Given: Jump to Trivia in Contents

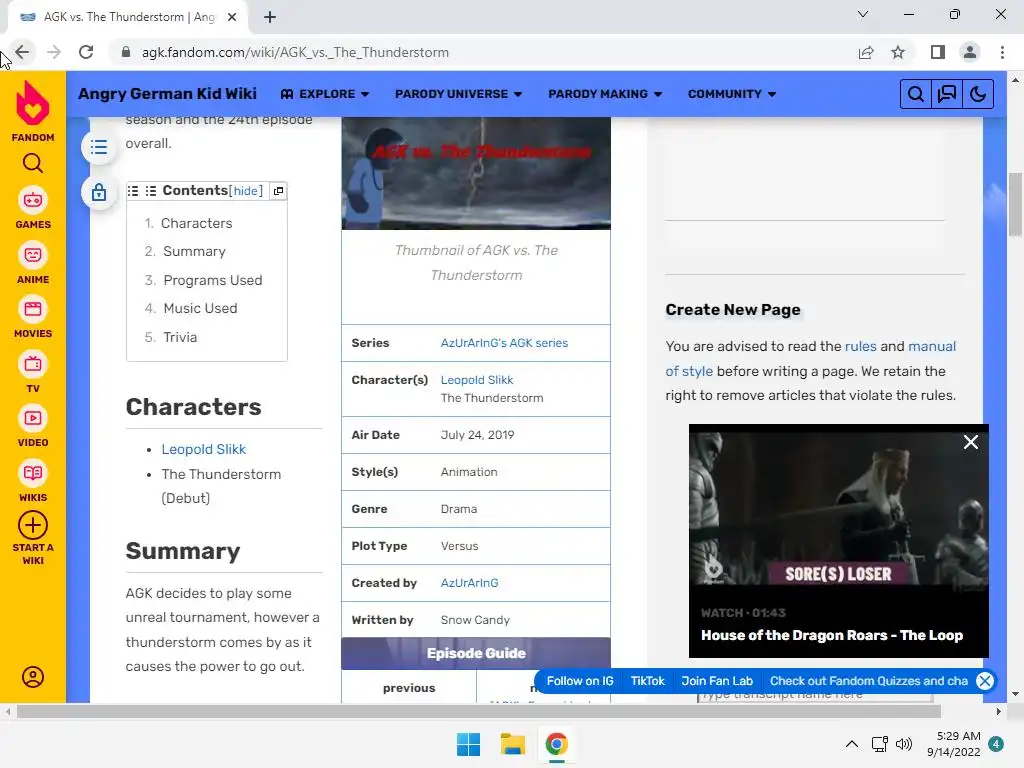Looking at the screenshot, I should click(180, 337).
